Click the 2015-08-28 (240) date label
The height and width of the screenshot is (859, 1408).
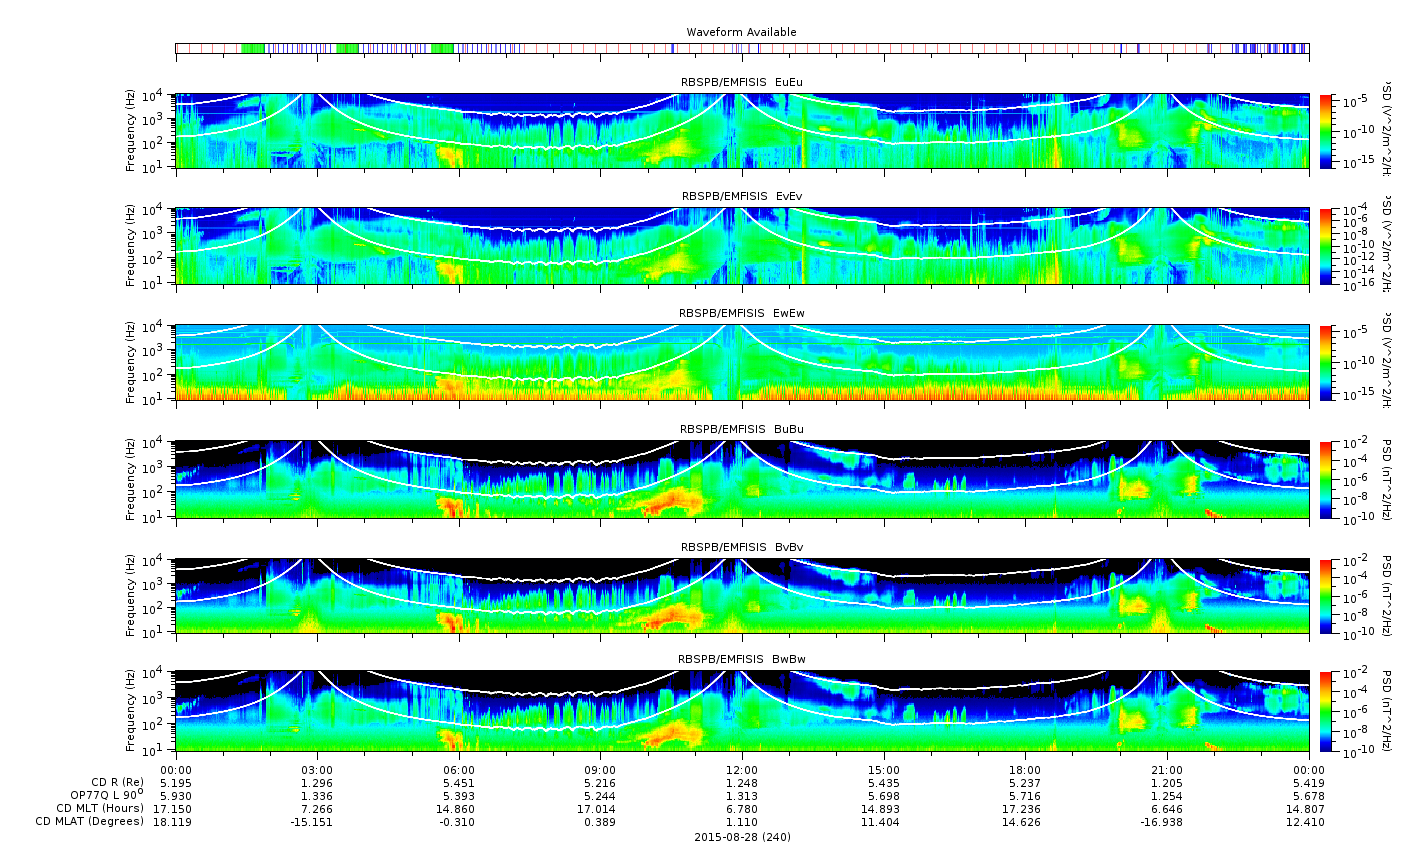pyautogui.click(x=741, y=837)
